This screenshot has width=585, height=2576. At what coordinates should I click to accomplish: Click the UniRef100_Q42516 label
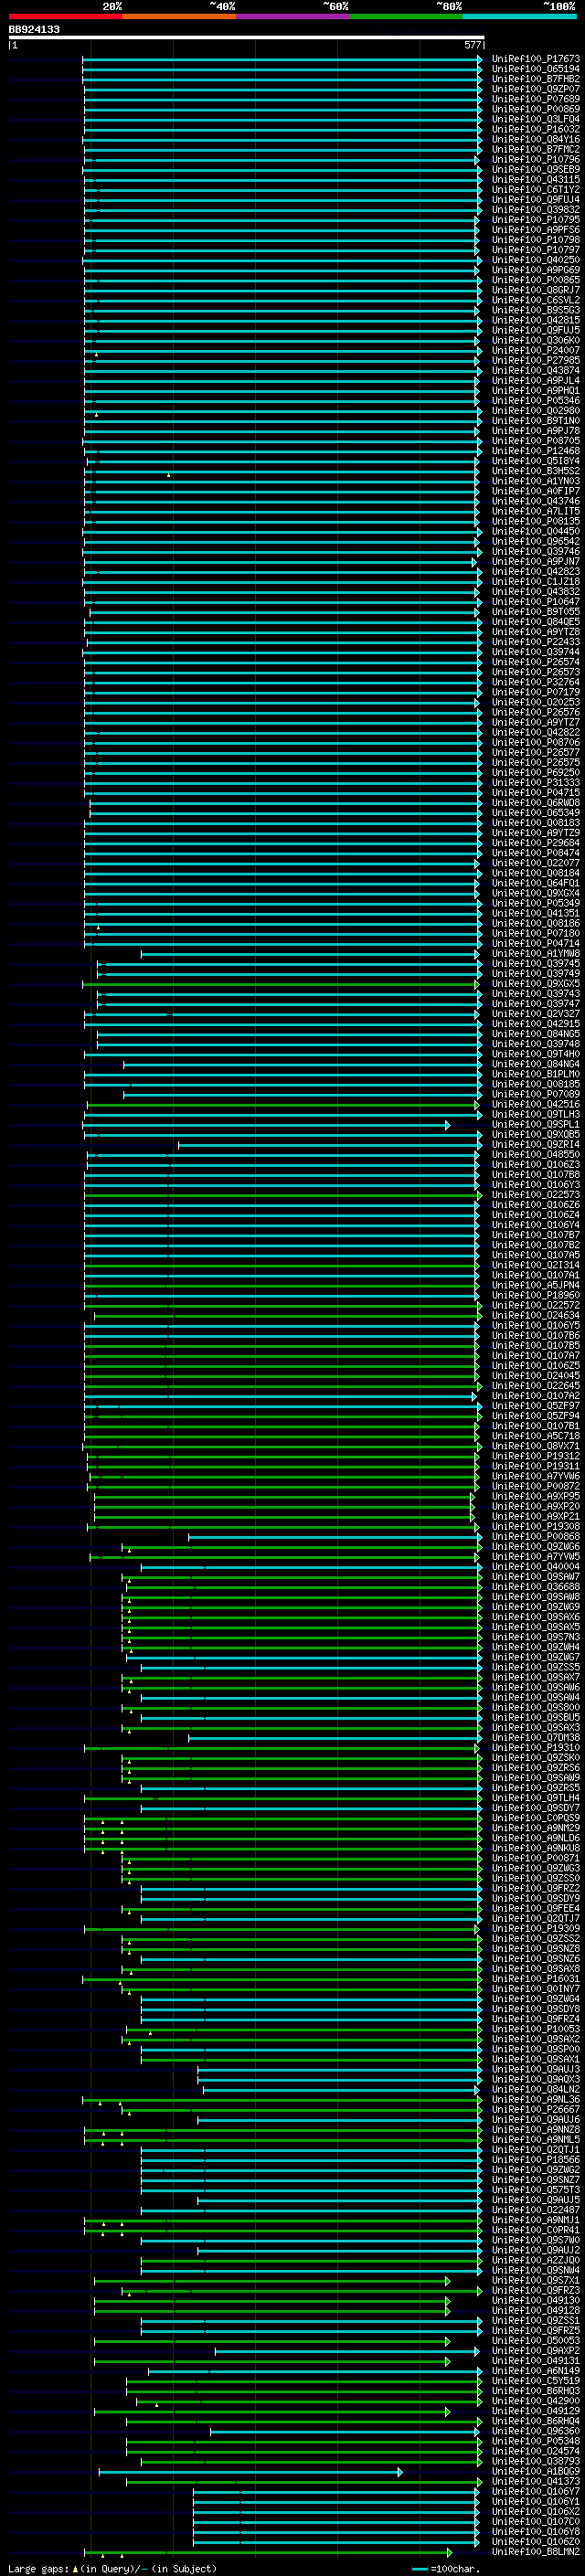(x=536, y=1104)
